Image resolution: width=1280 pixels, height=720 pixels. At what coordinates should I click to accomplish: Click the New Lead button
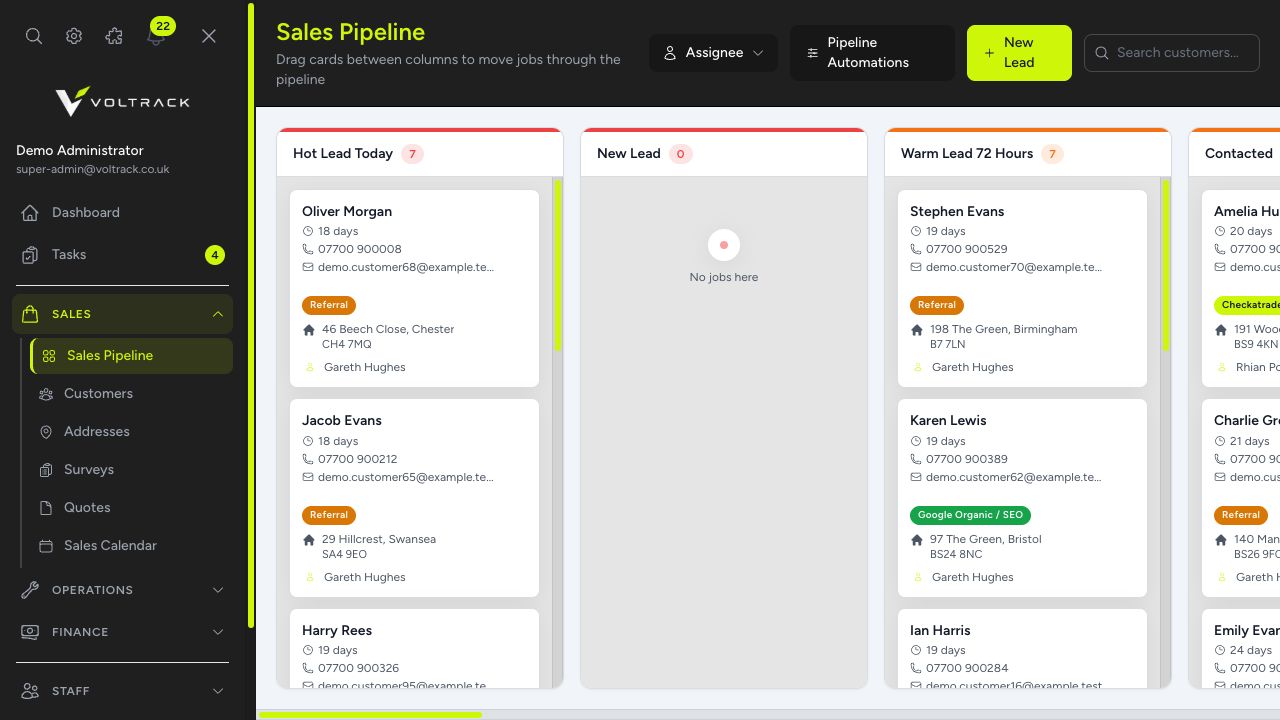pos(1019,53)
